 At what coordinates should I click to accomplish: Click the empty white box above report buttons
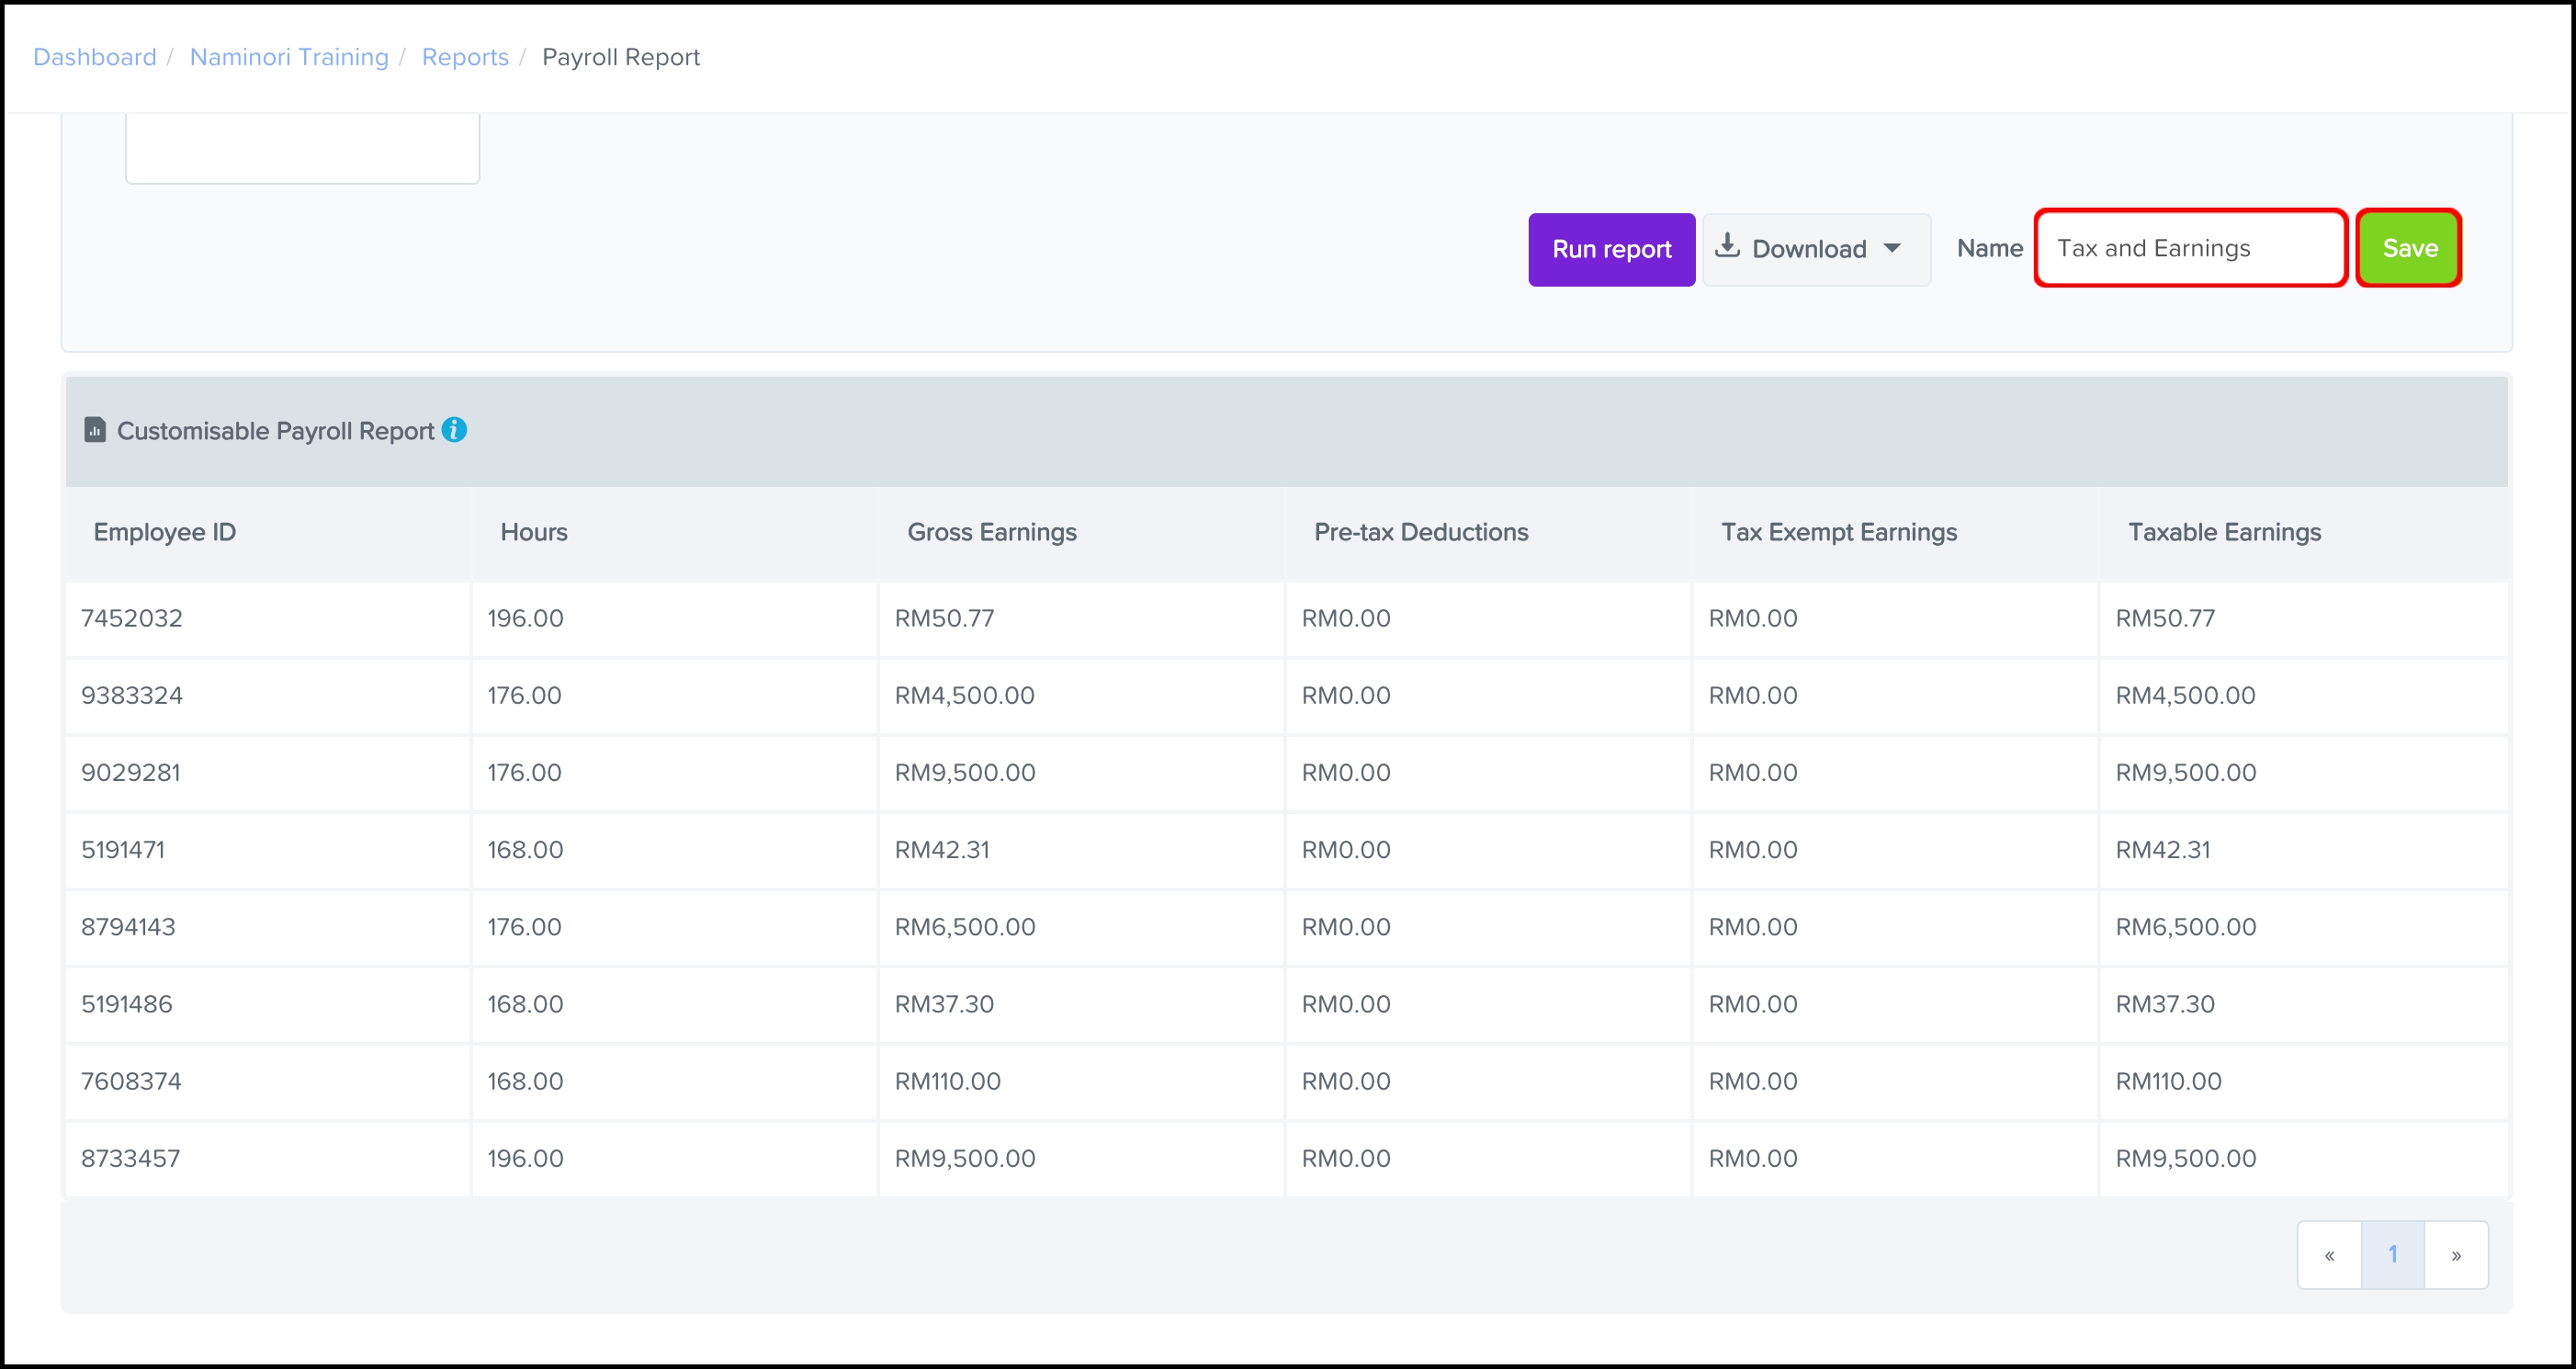pos(302,148)
